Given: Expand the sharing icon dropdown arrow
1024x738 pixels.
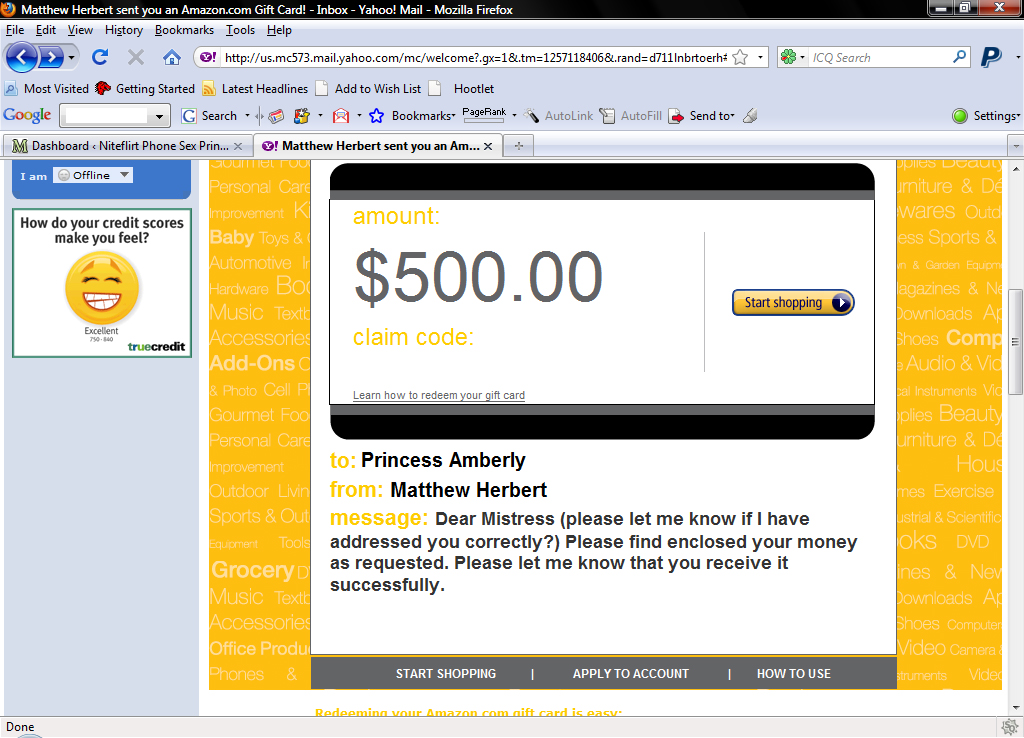Looking at the screenshot, I should (320, 116).
